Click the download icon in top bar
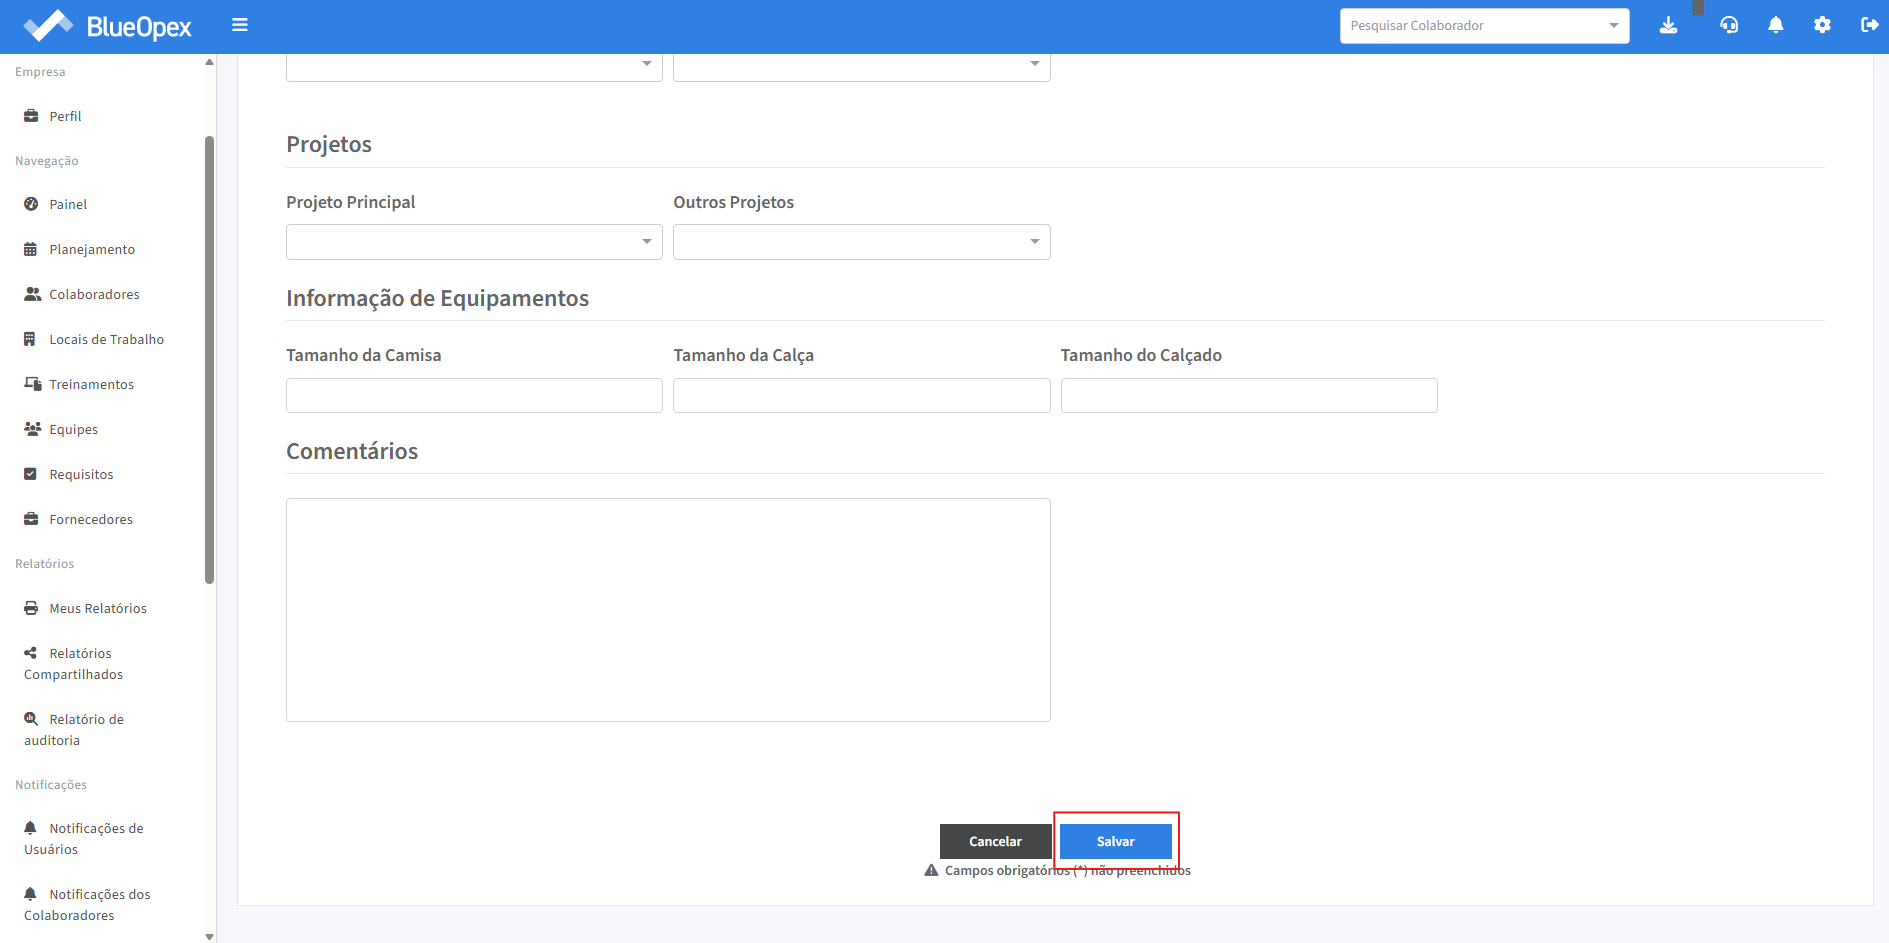The height and width of the screenshot is (943, 1889). coord(1668,25)
